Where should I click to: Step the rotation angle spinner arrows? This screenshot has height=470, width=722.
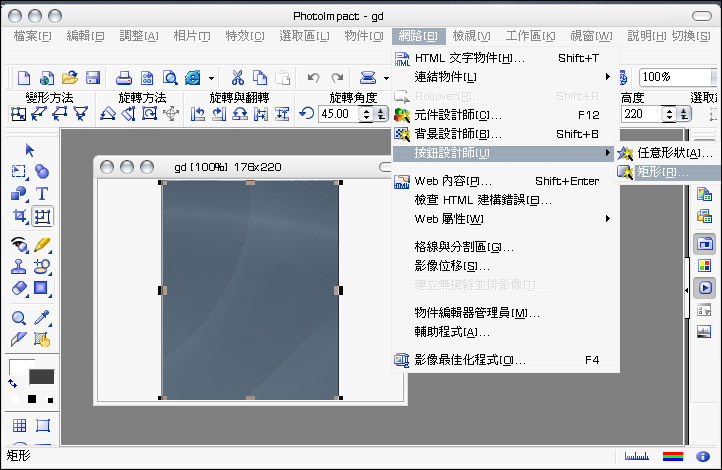coord(366,114)
